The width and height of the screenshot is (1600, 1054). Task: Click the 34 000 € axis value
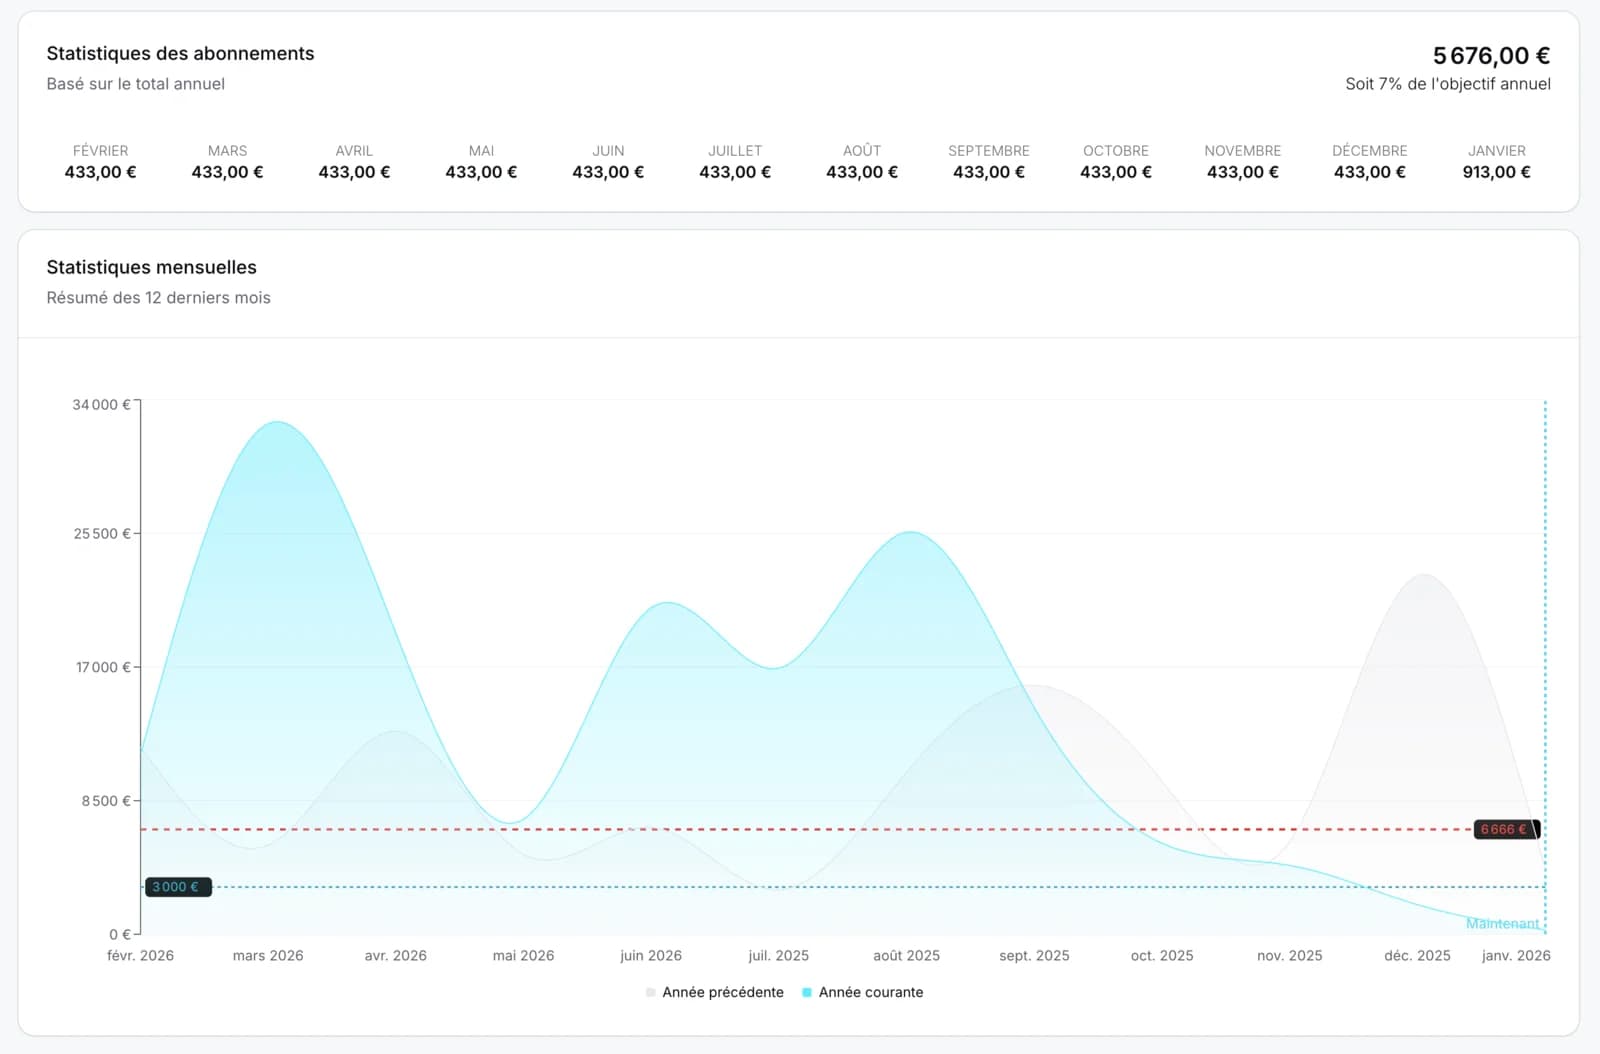click(x=101, y=404)
